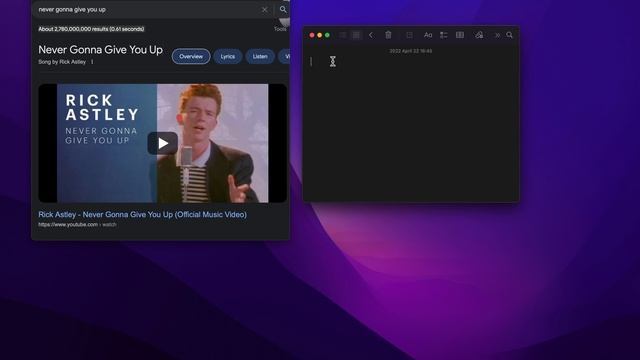Insert a checklist in Notes
Image resolution: width=640 pixels, height=360 pixels.
coord(444,35)
